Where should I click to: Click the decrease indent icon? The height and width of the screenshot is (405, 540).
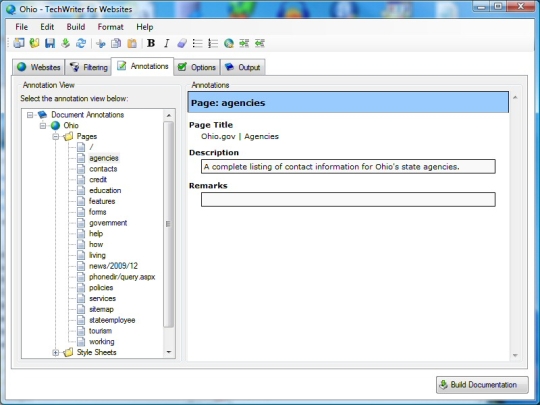[x=260, y=43]
